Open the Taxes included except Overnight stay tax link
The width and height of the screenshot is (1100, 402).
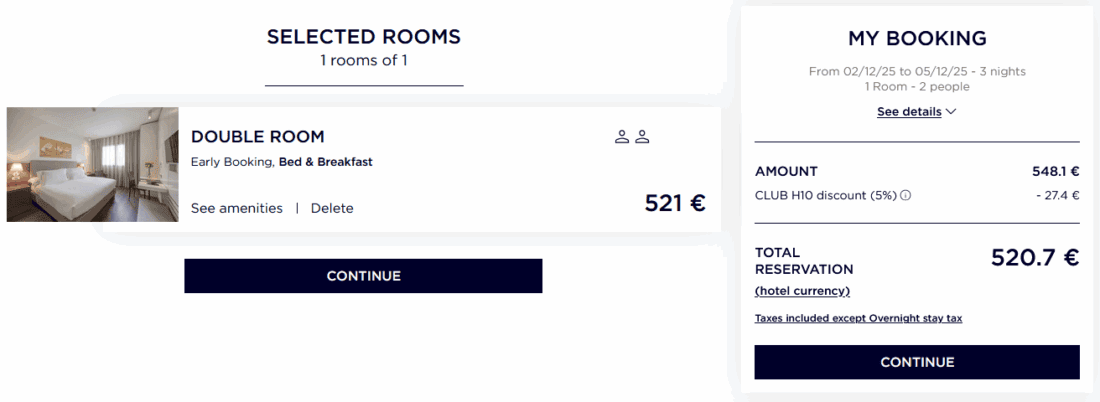(x=858, y=318)
